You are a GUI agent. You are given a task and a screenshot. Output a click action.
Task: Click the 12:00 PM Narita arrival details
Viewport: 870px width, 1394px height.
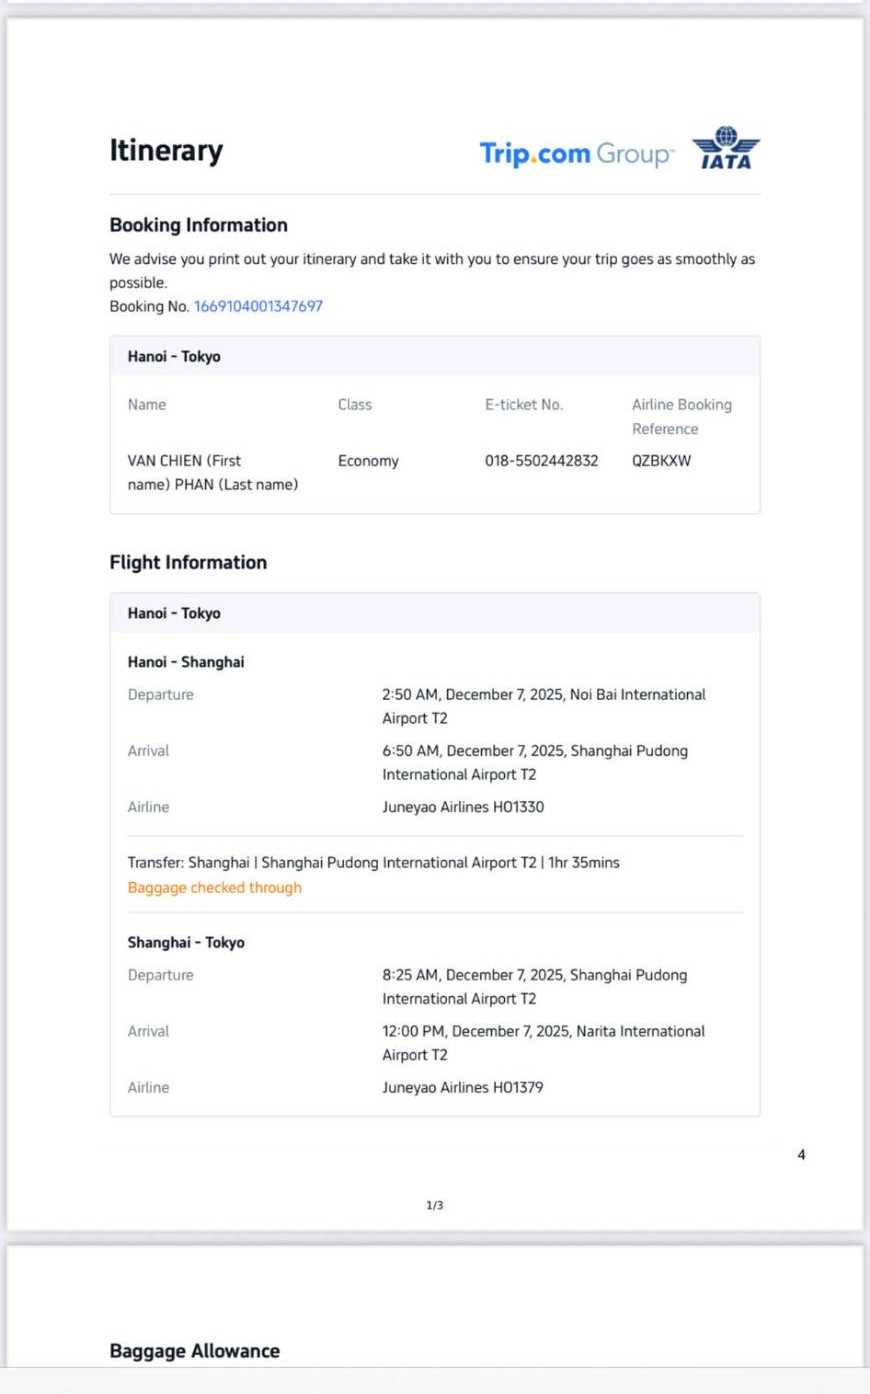point(543,1043)
